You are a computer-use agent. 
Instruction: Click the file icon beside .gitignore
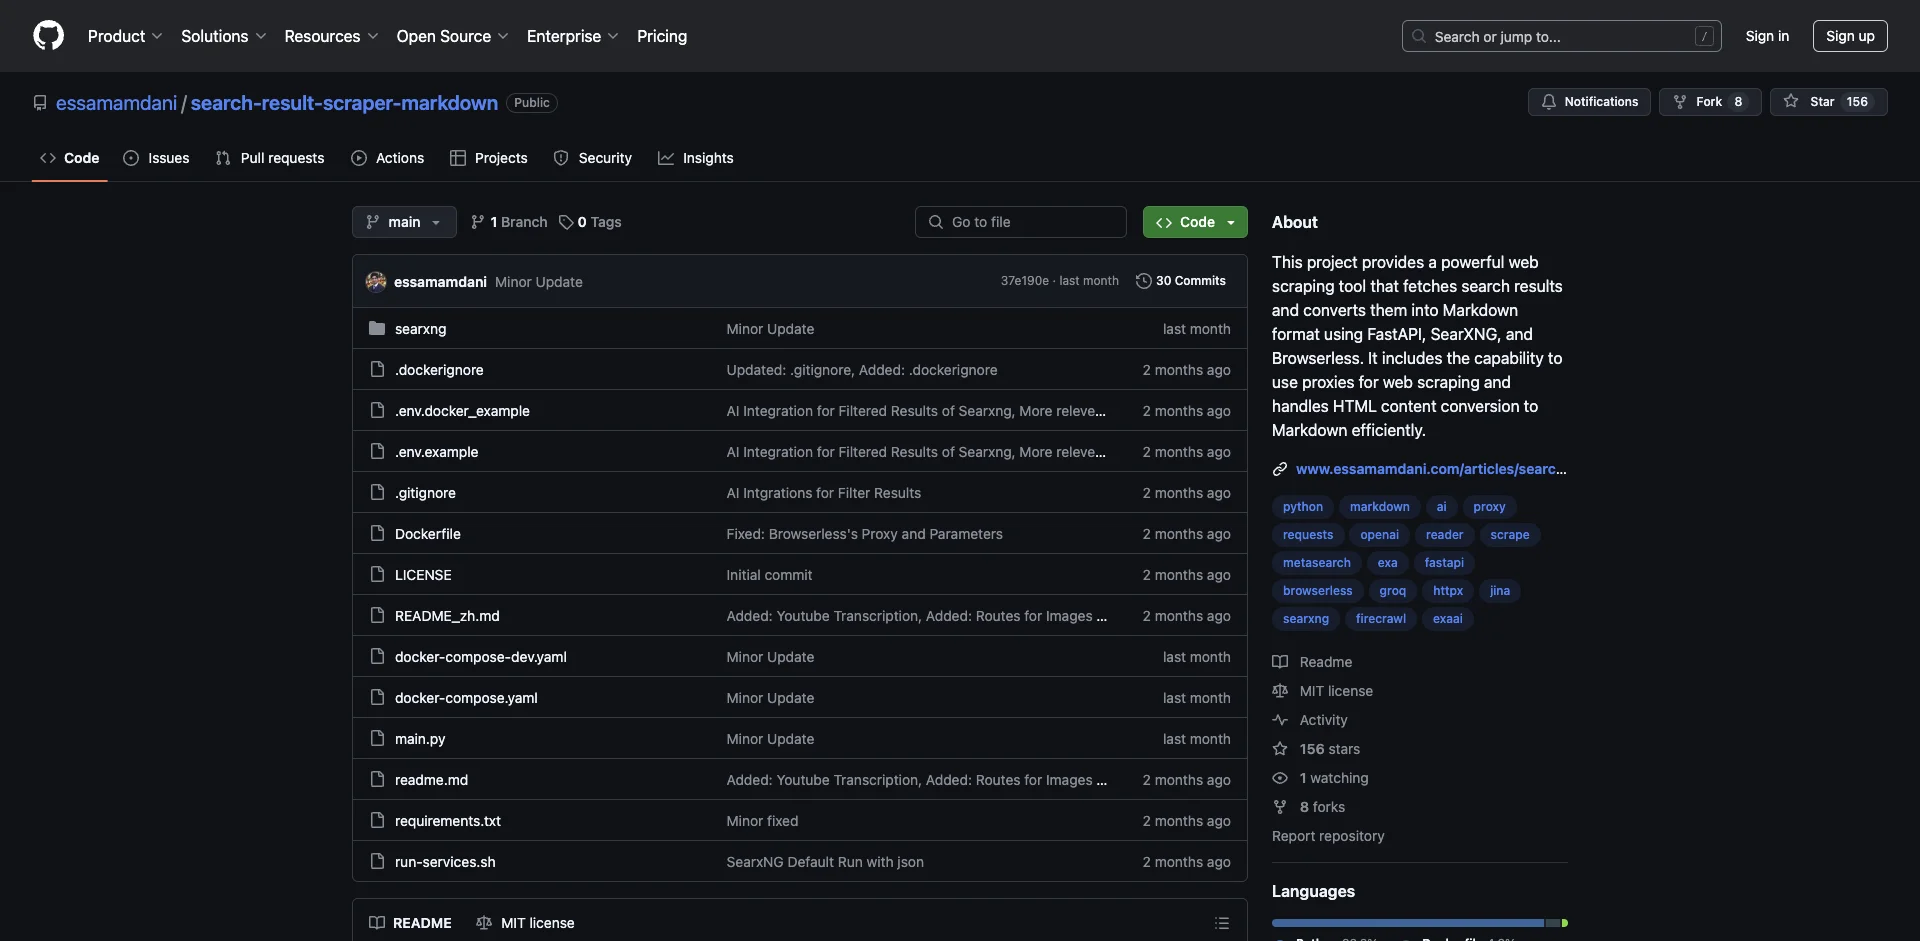coord(377,492)
